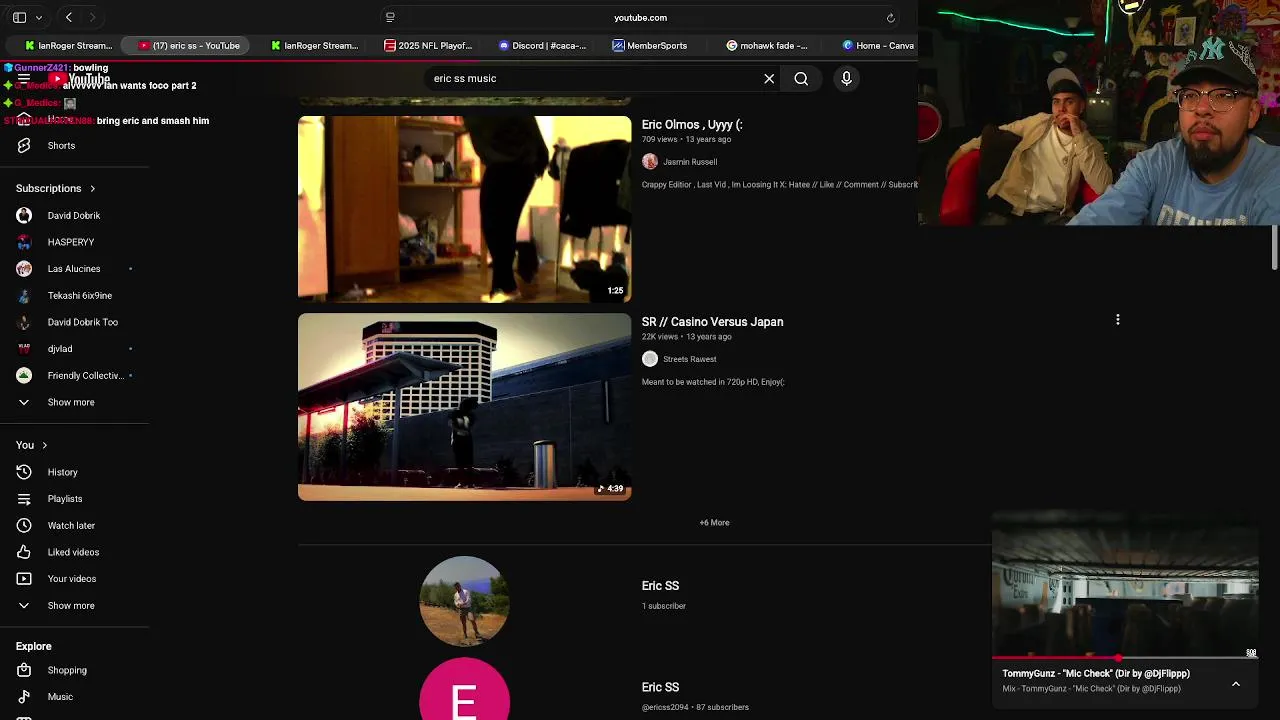This screenshot has height=720, width=1280.
Task: Open the 'SR // Casino Versus Japan' thumbnail
Action: tap(464, 407)
